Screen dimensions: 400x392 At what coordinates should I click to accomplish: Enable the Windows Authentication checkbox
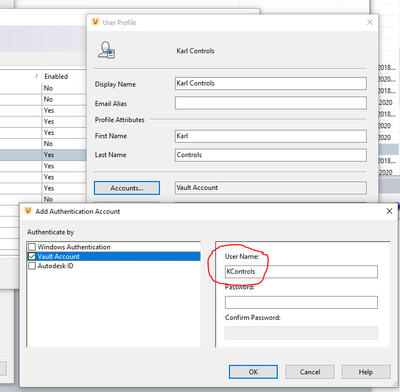pyautogui.click(x=32, y=247)
